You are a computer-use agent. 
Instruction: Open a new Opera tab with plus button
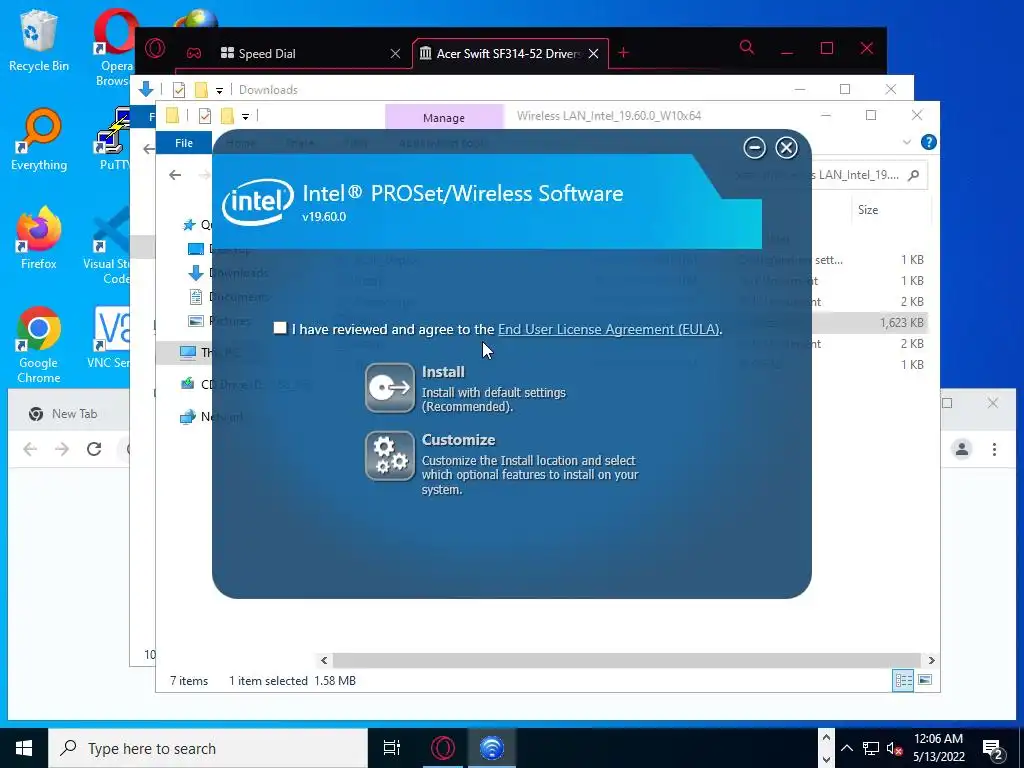[624, 53]
